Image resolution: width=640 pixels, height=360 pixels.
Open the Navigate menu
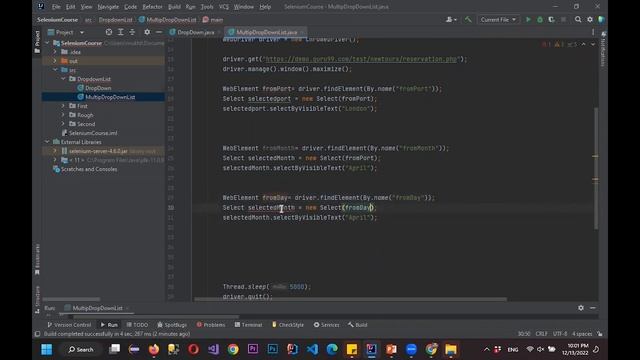pos(108,7)
